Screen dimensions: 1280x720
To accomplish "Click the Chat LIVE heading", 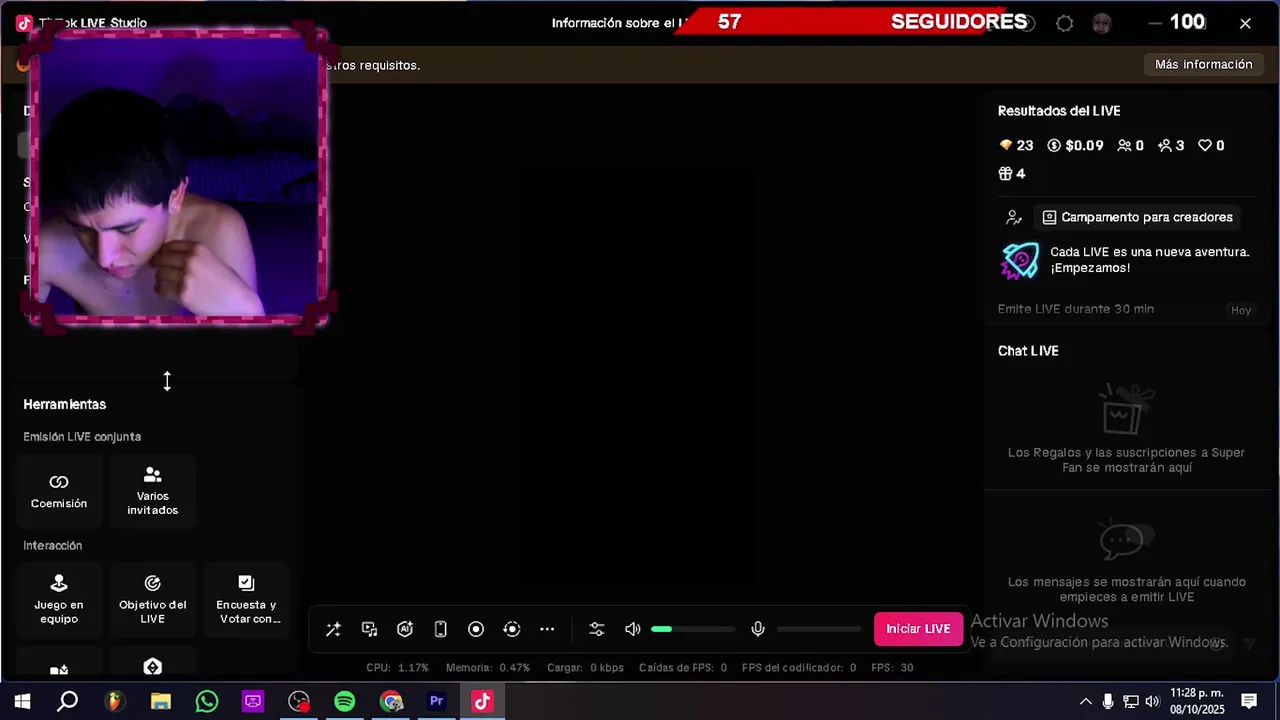I will point(1028,351).
